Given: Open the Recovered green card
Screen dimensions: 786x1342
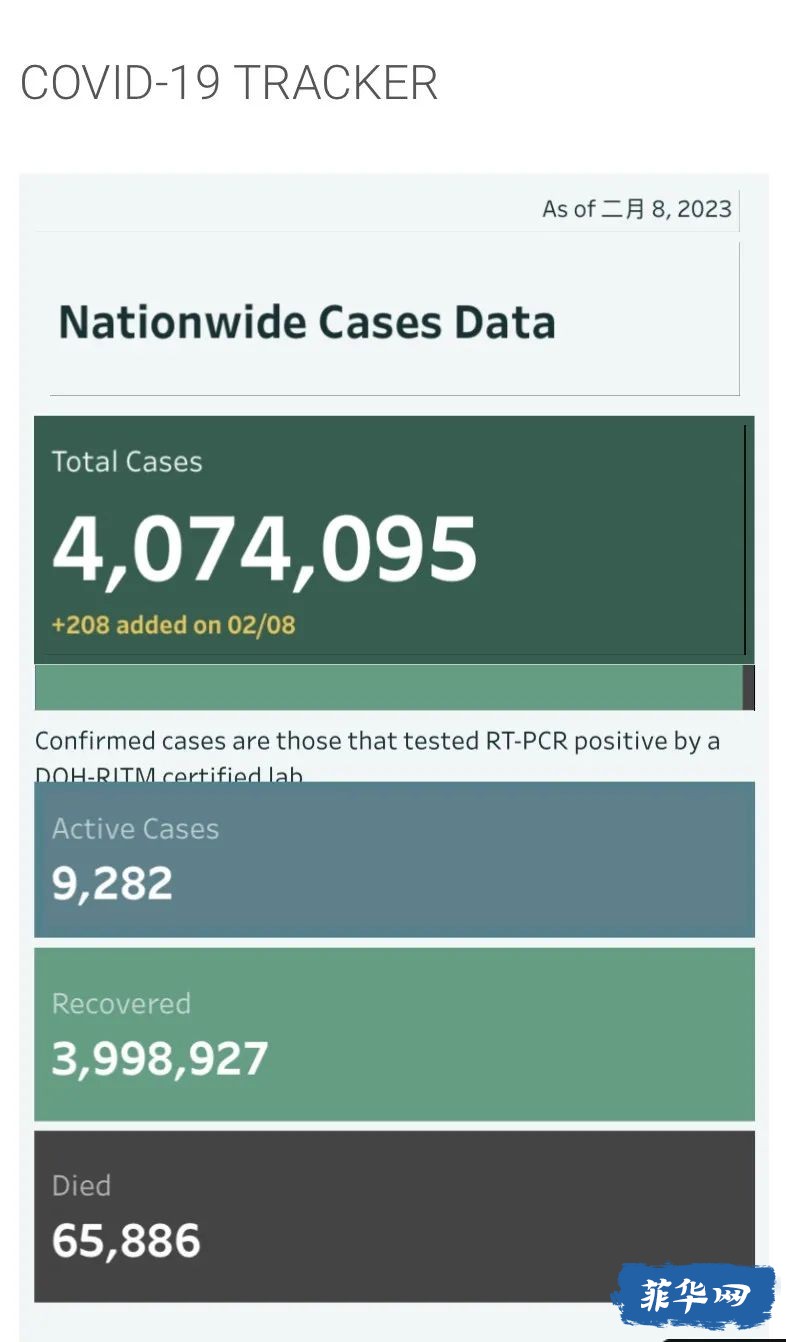Looking at the screenshot, I should (394, 1034).
